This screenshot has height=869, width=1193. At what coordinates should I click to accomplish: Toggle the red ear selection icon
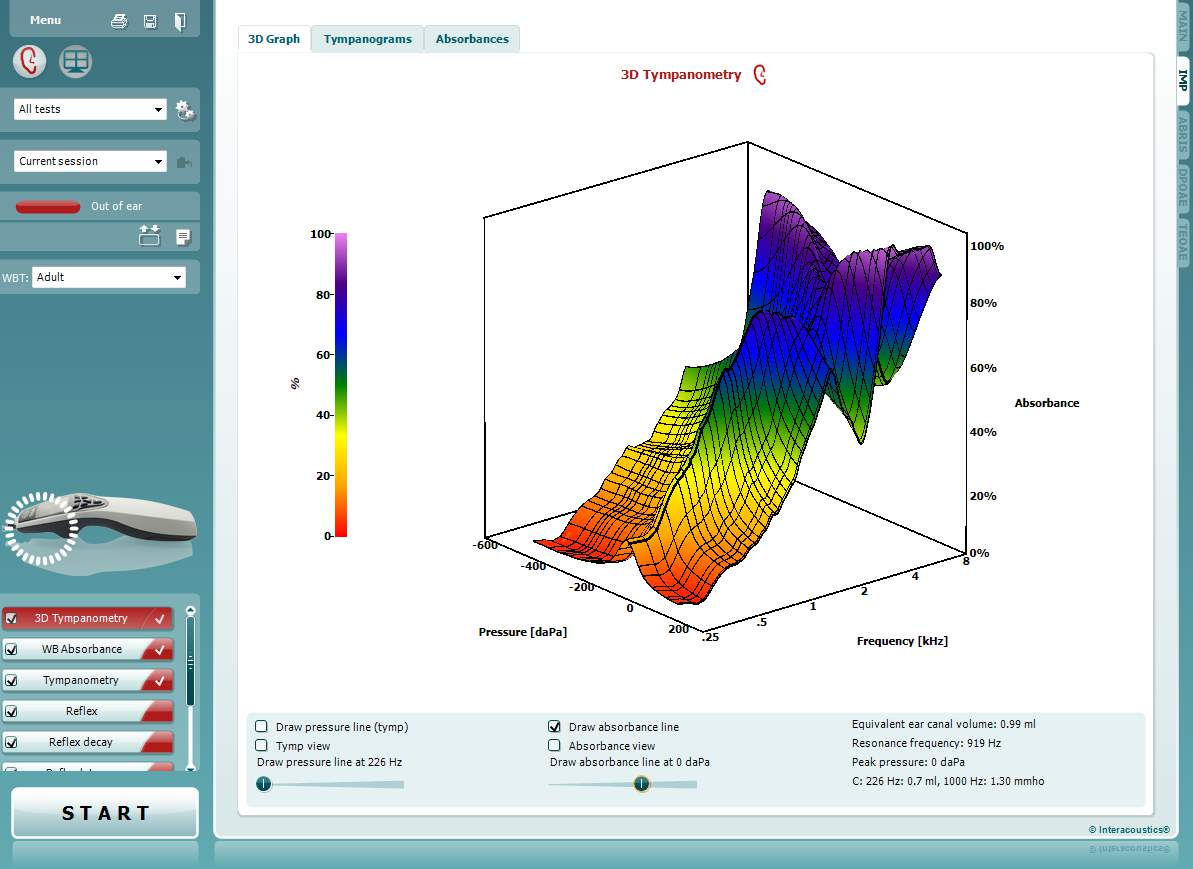click(30, 62)
